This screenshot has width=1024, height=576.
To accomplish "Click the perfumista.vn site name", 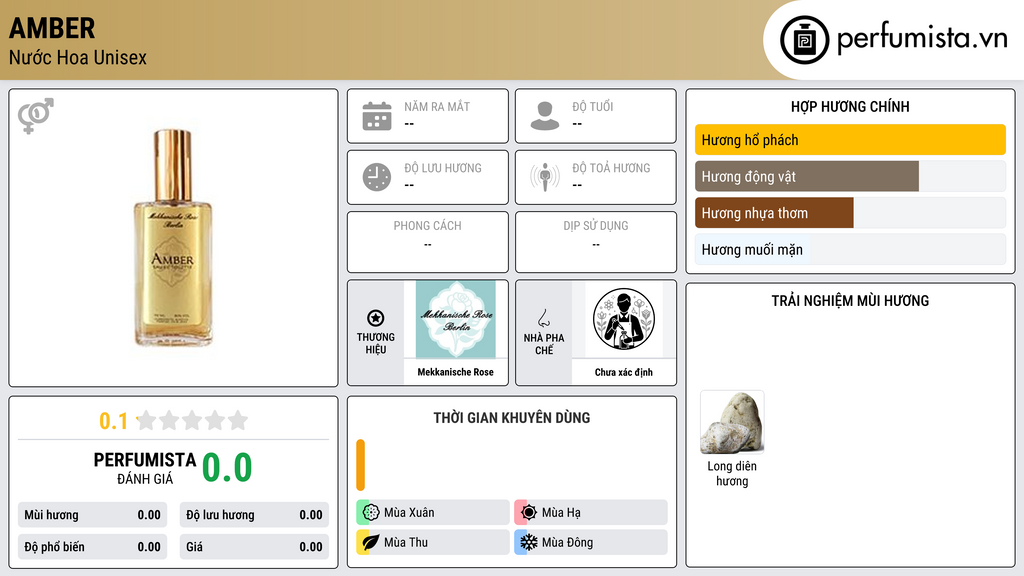I will coord(922,39).
